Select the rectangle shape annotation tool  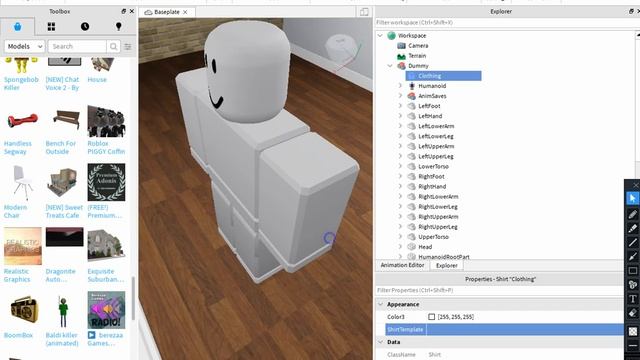(x=633, y=271)
